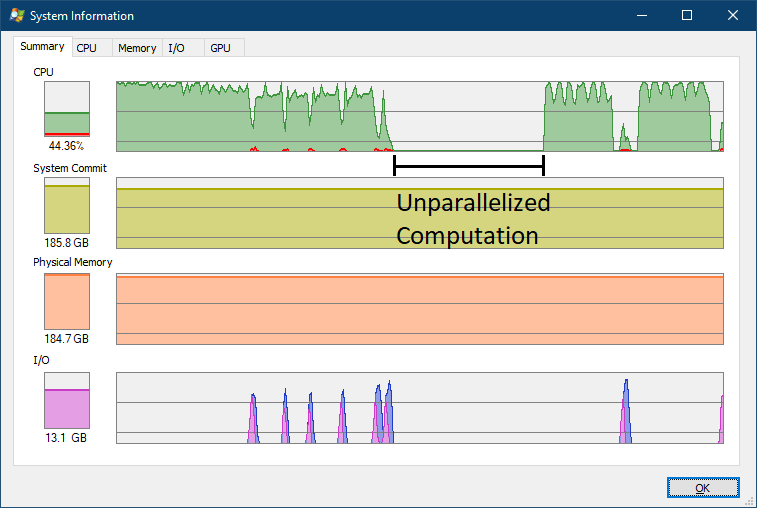Click the Physical Memory mini gauge
757x508 pixels.
tap(67, 301)
